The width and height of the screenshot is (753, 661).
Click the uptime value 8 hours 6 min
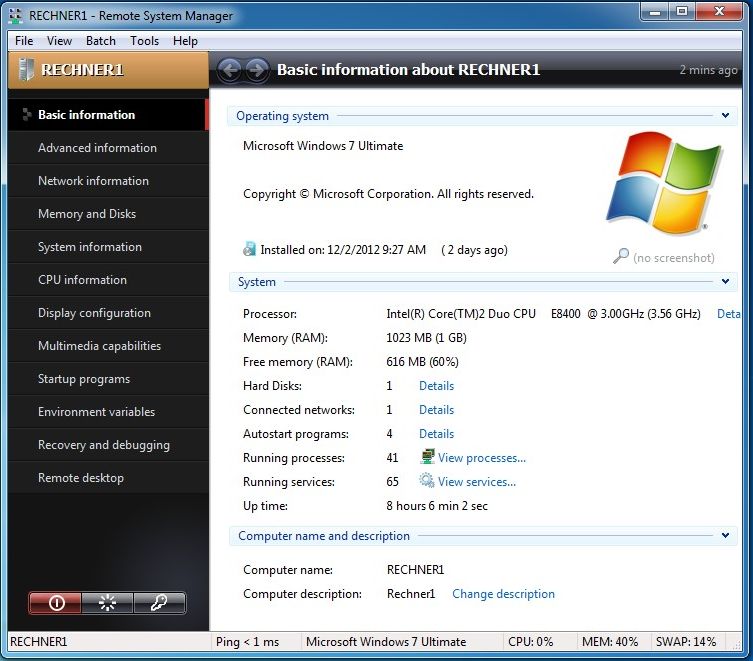437,506
